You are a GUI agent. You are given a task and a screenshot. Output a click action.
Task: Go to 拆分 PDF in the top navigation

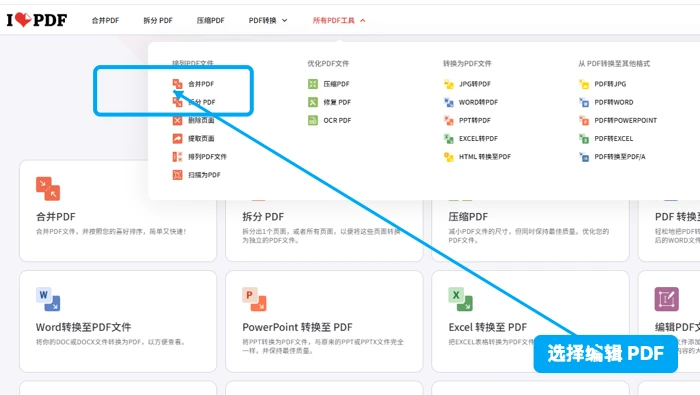tap(158, 21)
